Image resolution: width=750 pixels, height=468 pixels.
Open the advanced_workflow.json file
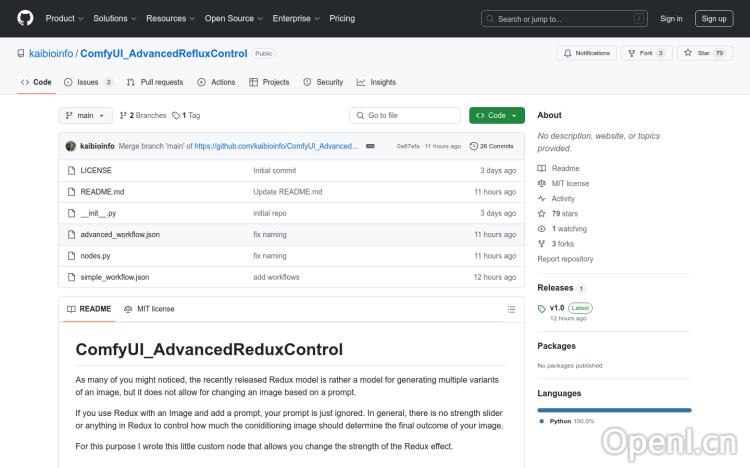pyautogui.click(x=119, y=234)
